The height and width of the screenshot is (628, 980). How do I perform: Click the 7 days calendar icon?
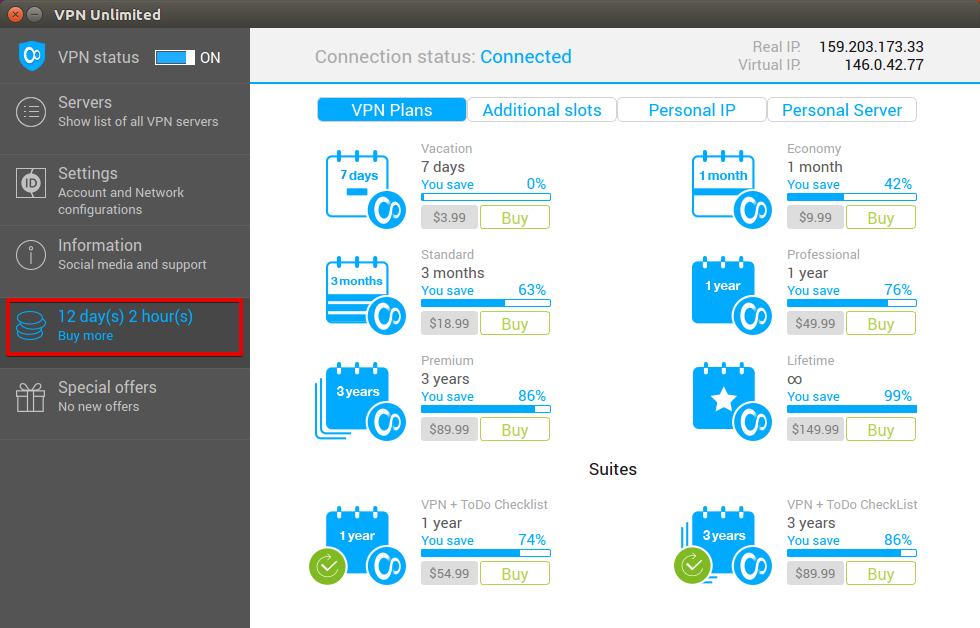coord(366,189)
